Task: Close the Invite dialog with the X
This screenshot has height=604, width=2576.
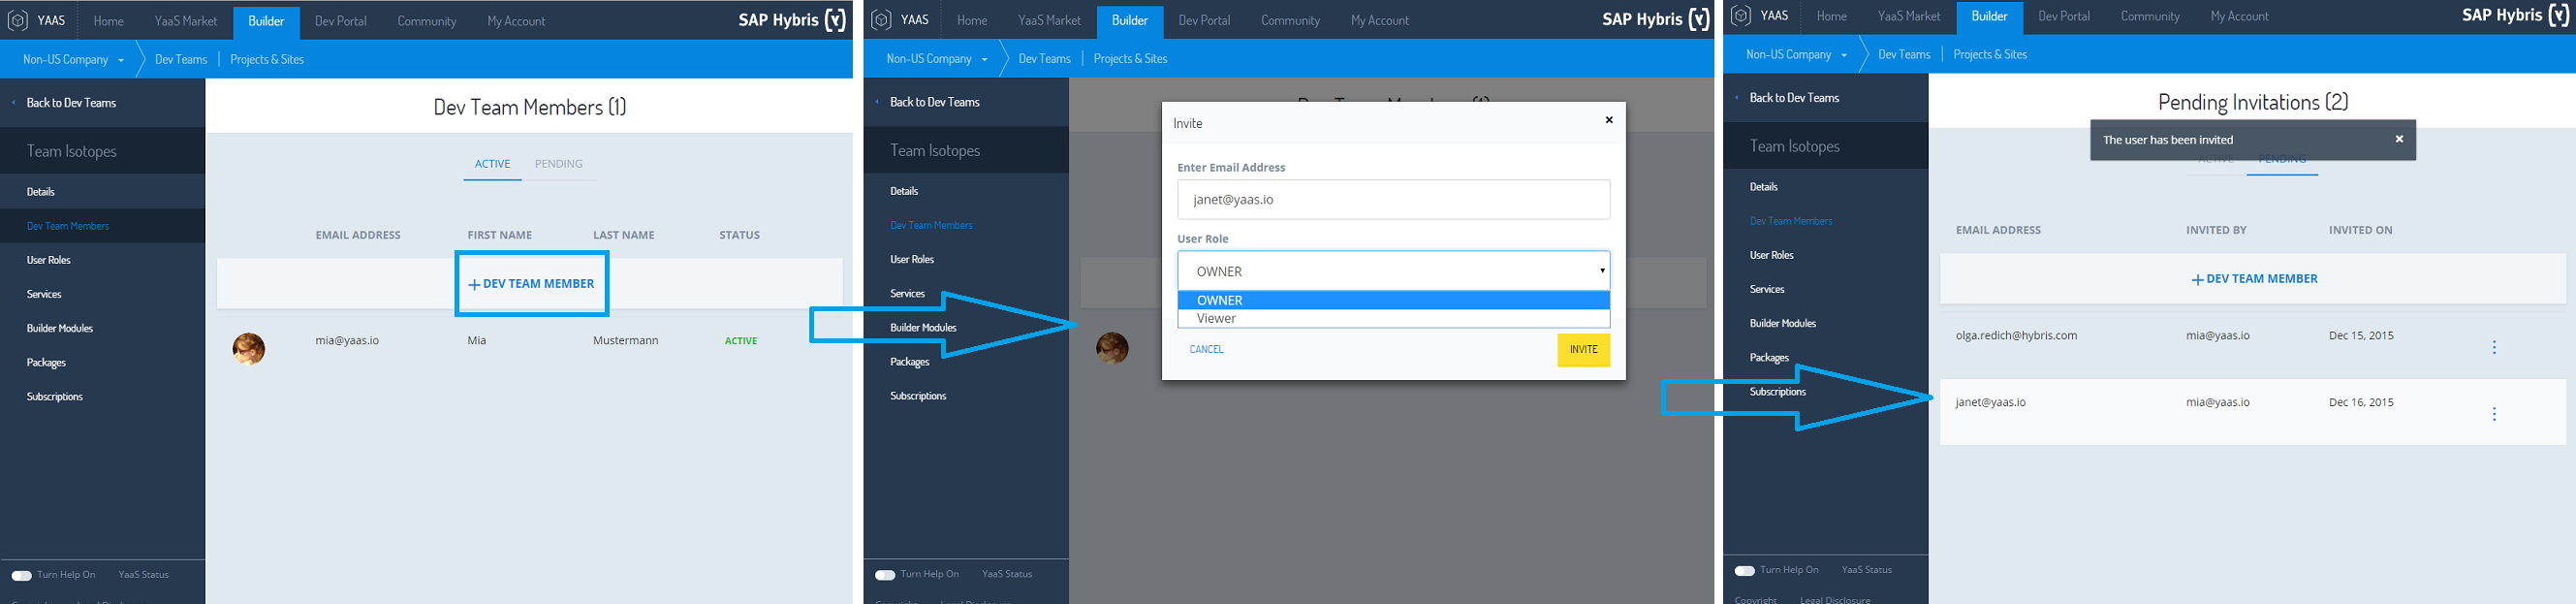Action: pos(1609,120)
